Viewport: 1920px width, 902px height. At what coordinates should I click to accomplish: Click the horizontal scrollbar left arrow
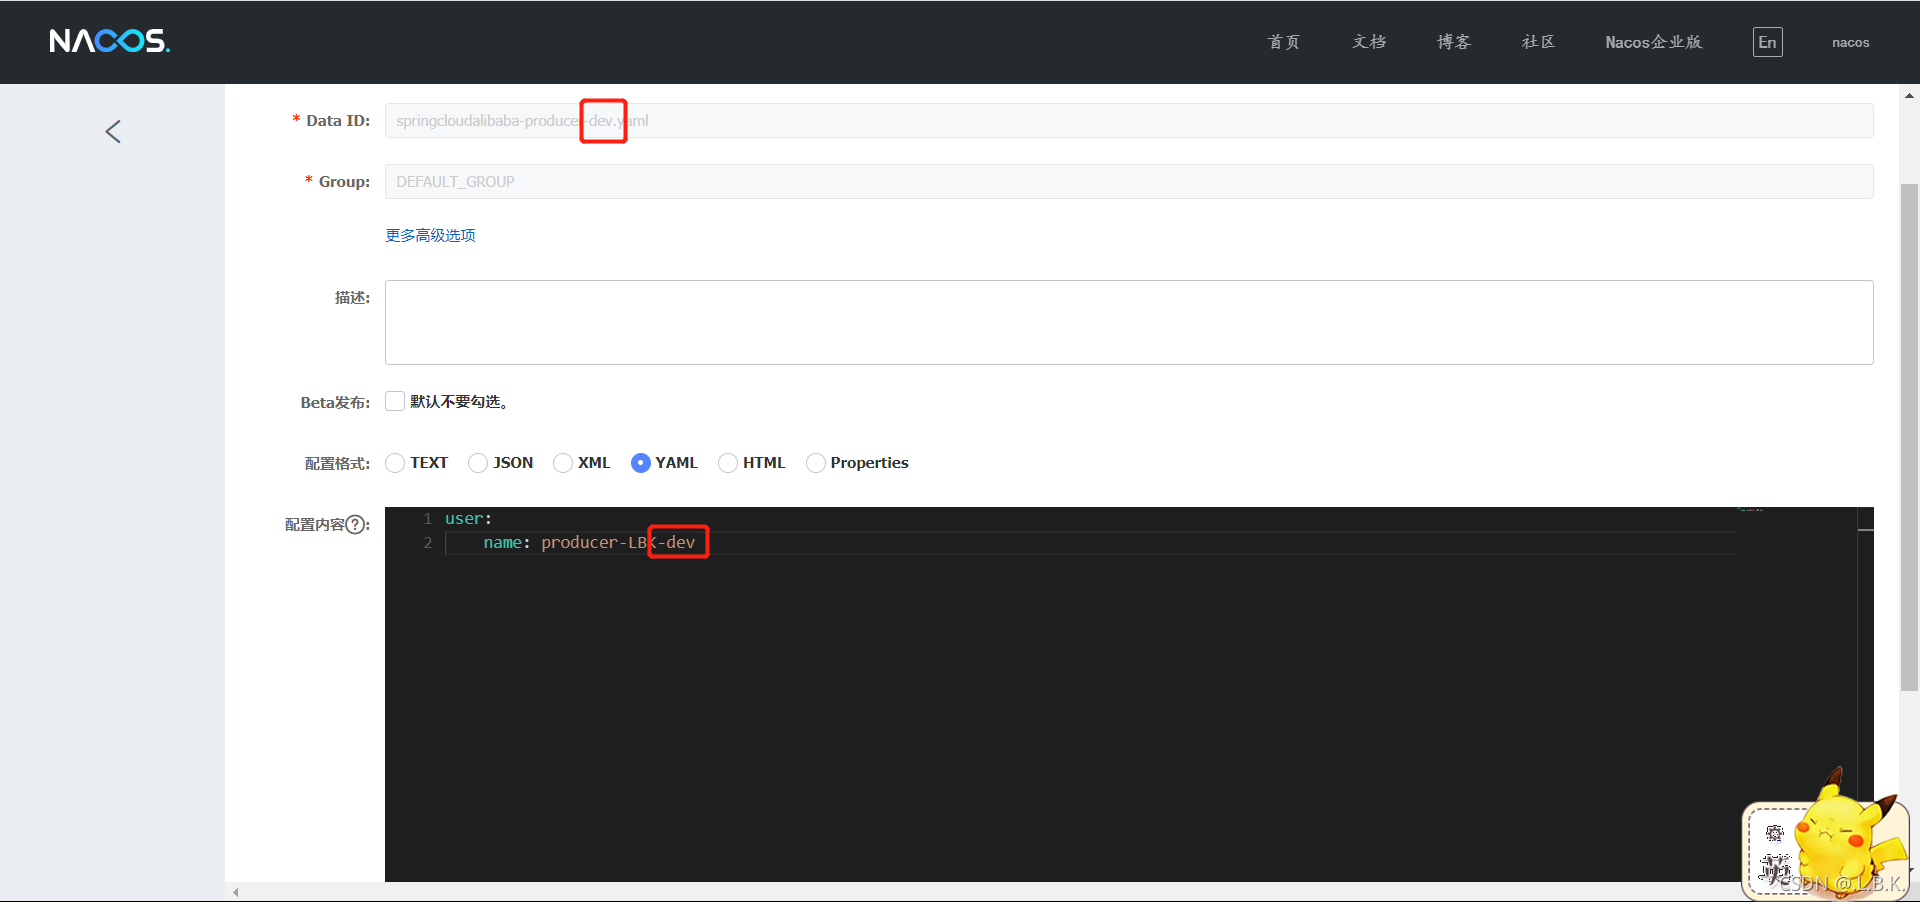coord(236,892)
